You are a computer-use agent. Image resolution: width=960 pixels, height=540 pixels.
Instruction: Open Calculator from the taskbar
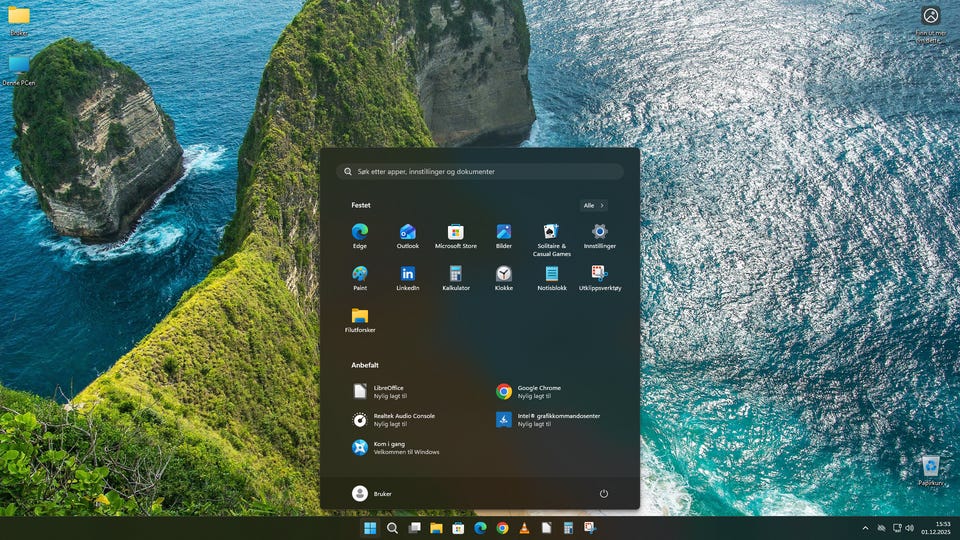point(569,528)
